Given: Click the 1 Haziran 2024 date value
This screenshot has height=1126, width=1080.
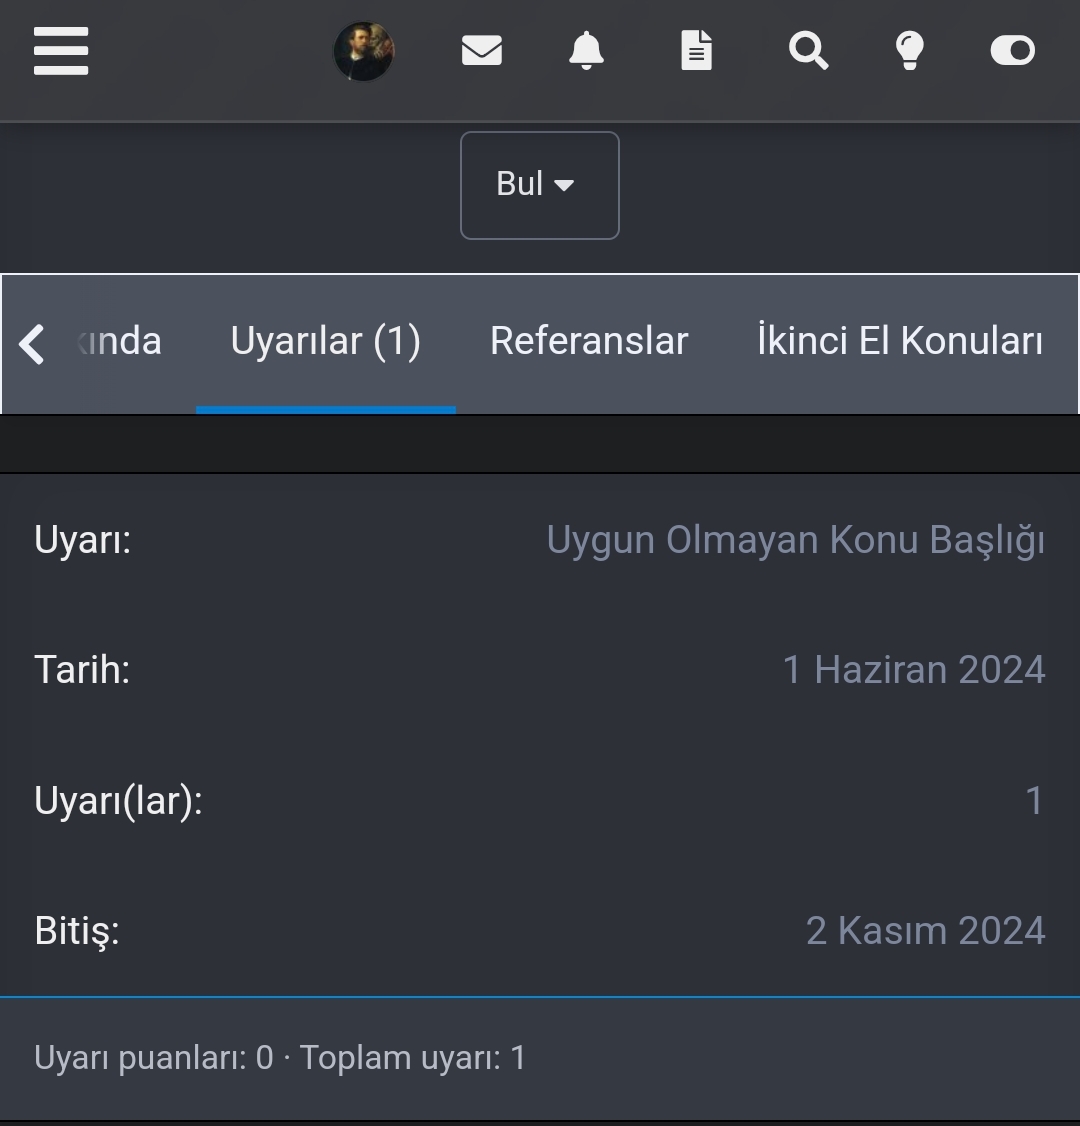Looking at the screenshot, I should [x=913, y=670].
